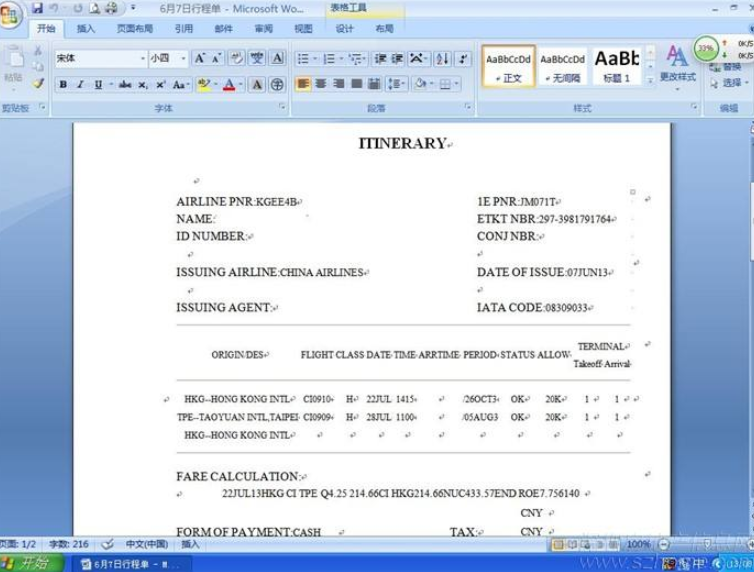Open the Windows 开始 start button
Image resolution: width=754 pixels, height=572 pixels.
coord(30,563)
